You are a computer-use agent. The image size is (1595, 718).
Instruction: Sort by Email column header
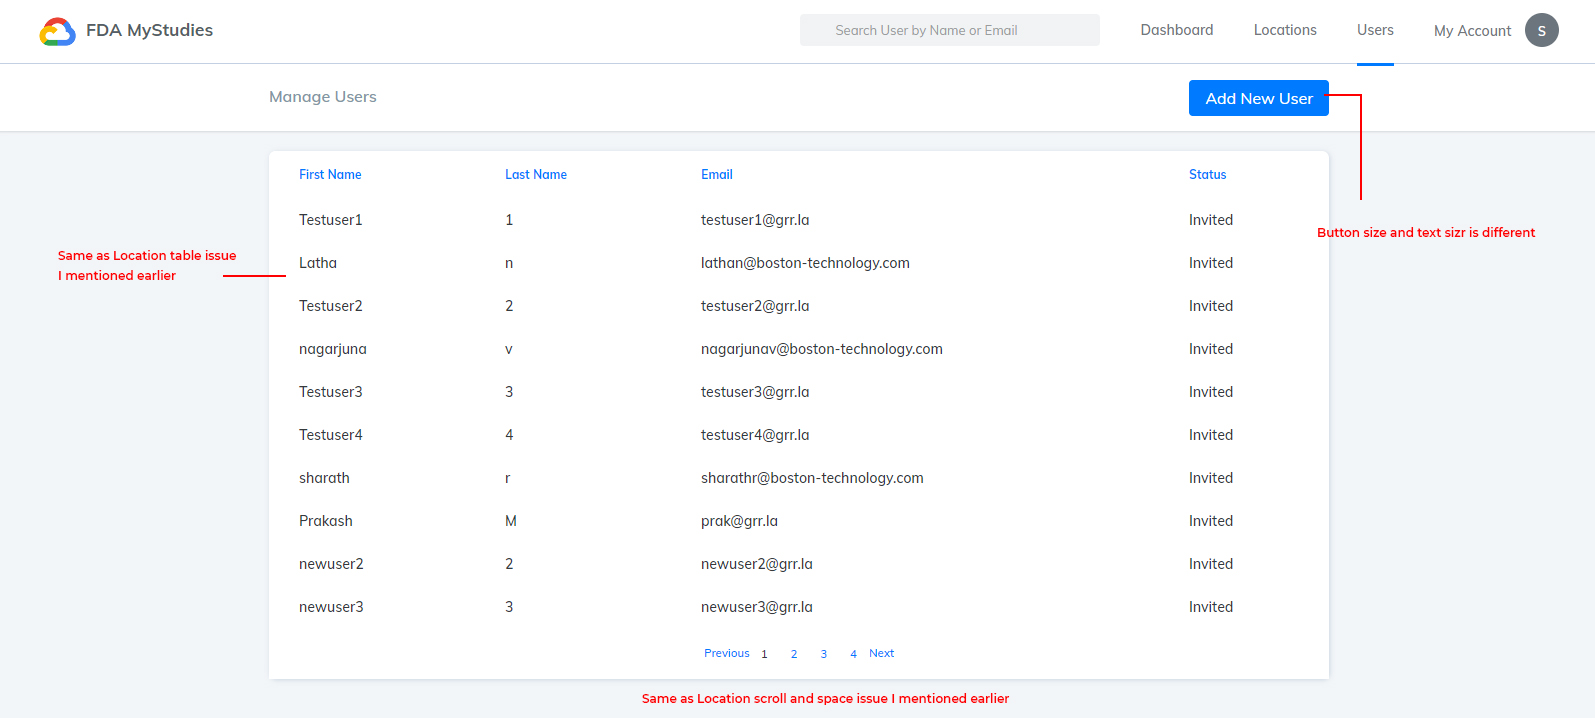(717, 174)
